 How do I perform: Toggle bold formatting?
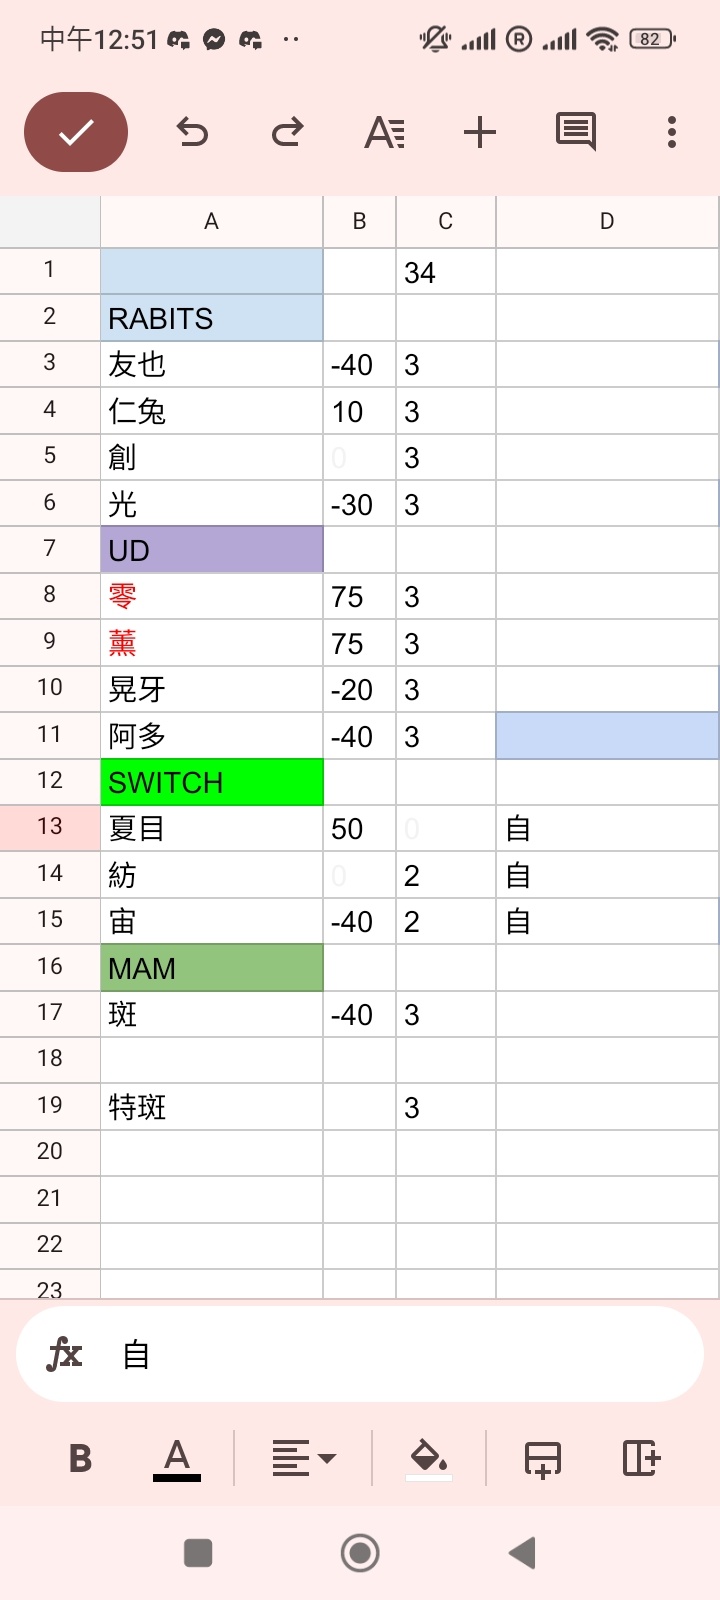pyautogui.click(x=81, y=1459)
